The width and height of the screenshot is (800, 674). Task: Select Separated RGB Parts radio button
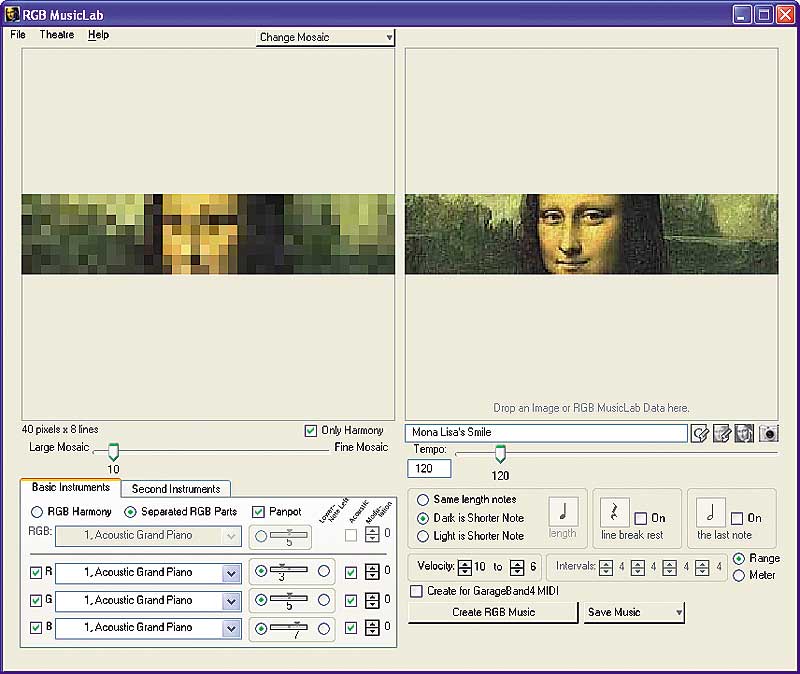[130, 512]
